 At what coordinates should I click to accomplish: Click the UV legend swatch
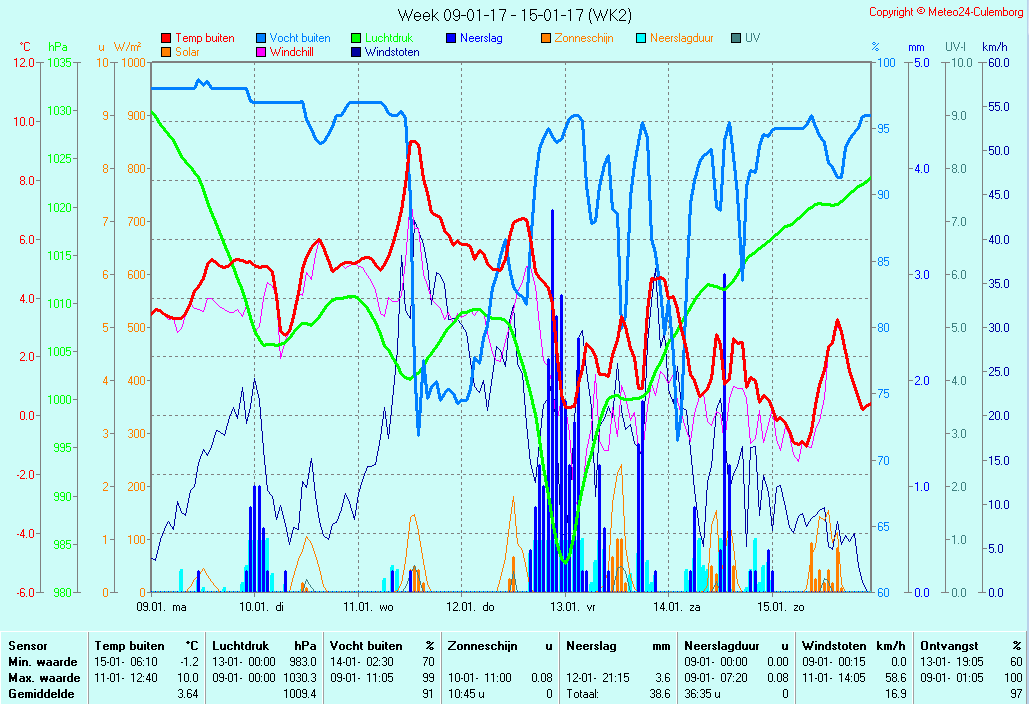[x=736, y=38]
